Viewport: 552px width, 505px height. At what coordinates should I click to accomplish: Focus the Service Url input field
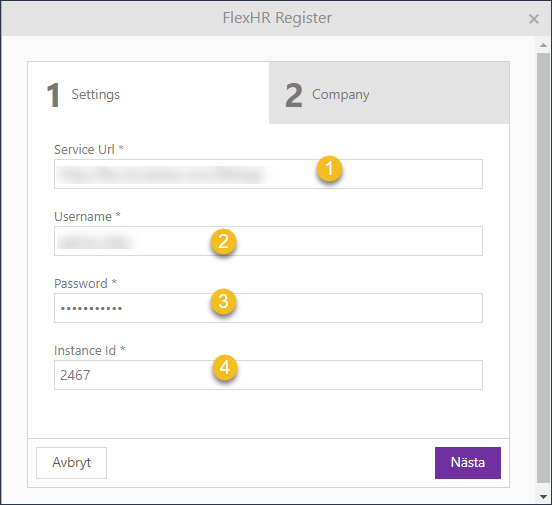coord(268,174)
